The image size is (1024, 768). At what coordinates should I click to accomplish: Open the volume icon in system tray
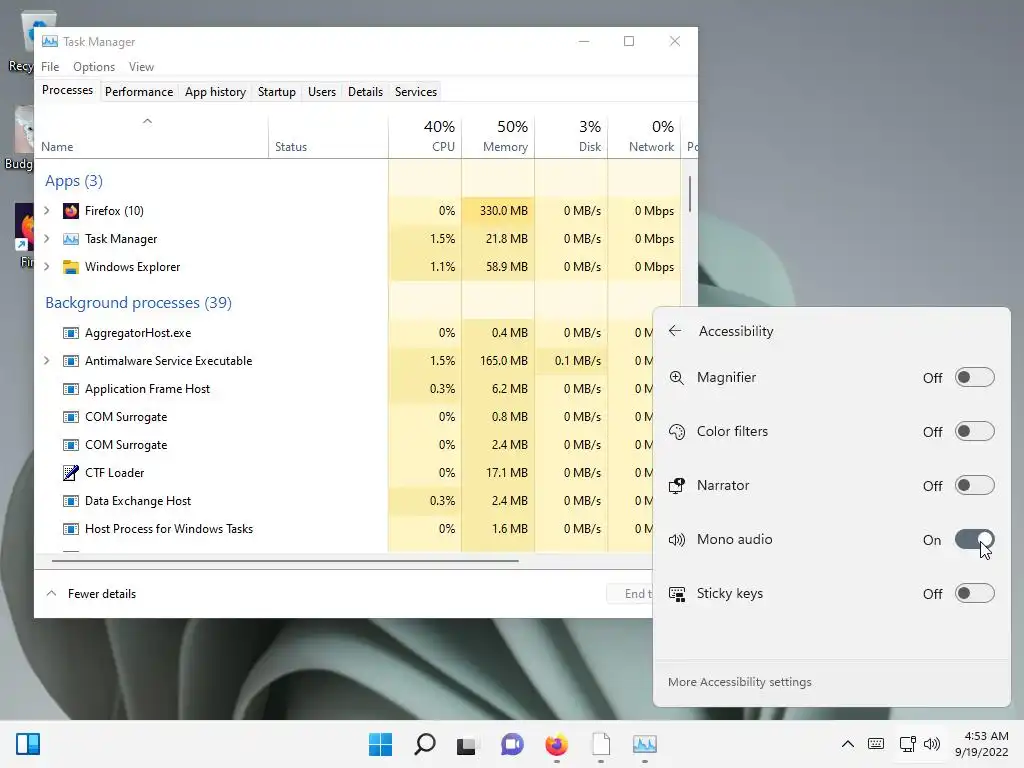coord(932,744)
